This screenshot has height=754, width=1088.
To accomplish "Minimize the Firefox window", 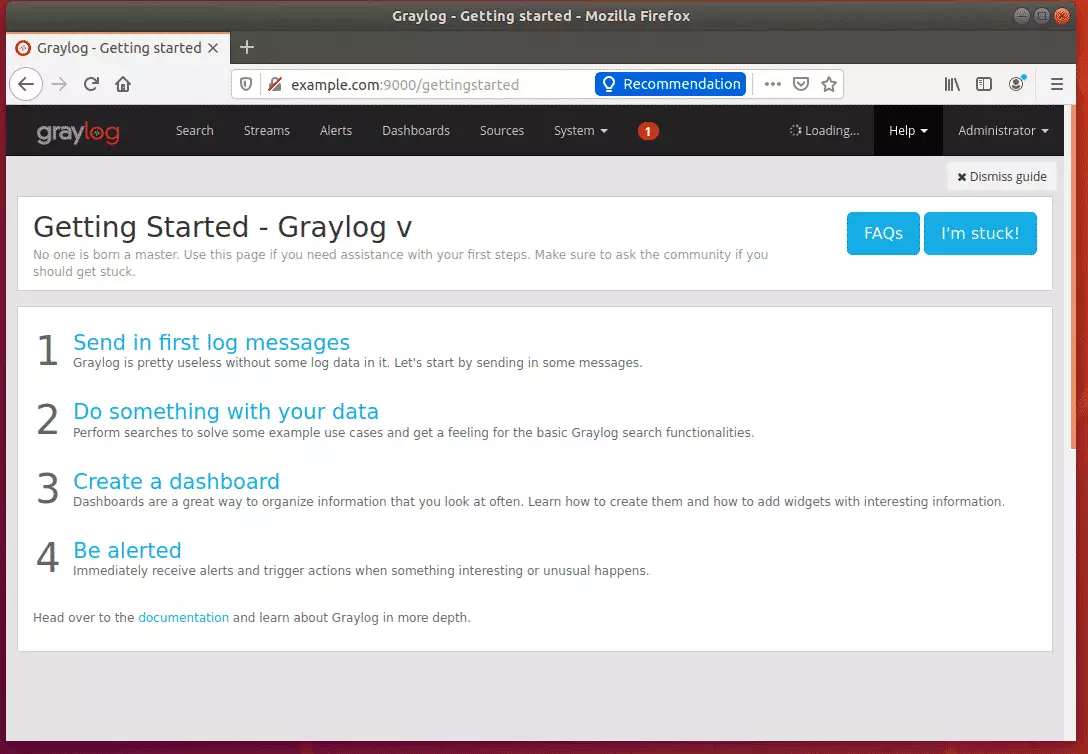I will coord(1021,16).
